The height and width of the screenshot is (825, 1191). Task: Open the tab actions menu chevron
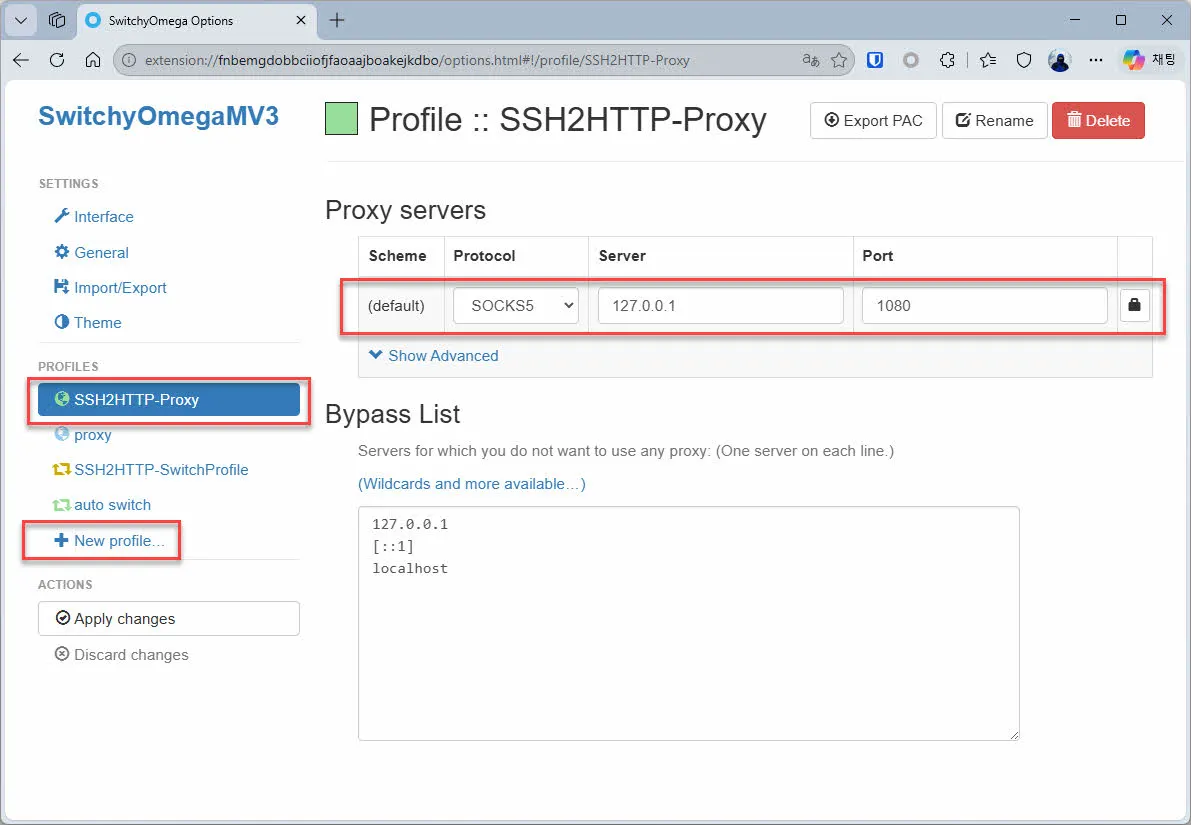21,21
